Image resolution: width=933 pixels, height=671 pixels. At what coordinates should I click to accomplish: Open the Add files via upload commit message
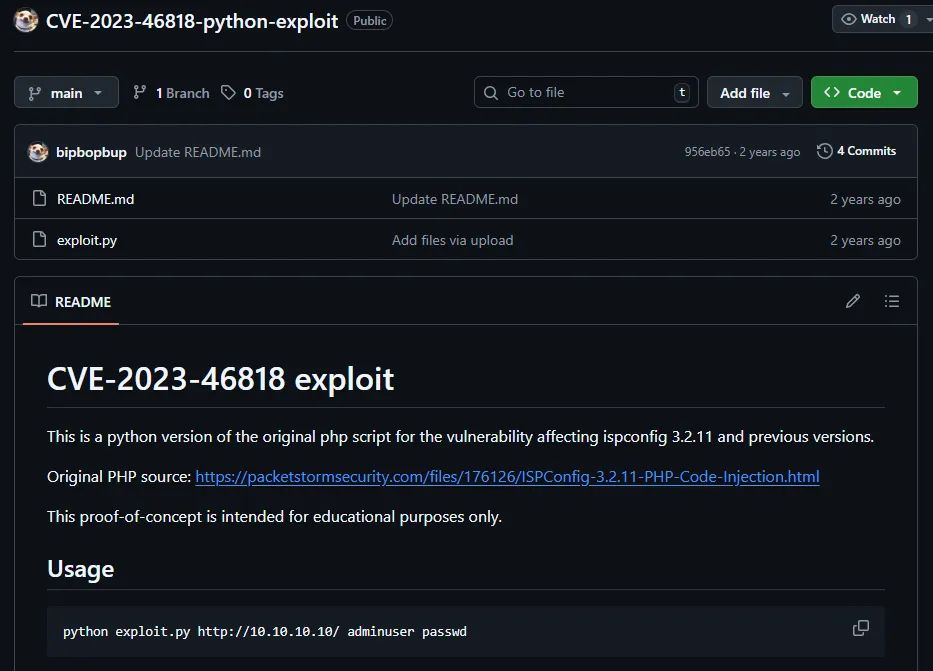(x=452, y=240)
